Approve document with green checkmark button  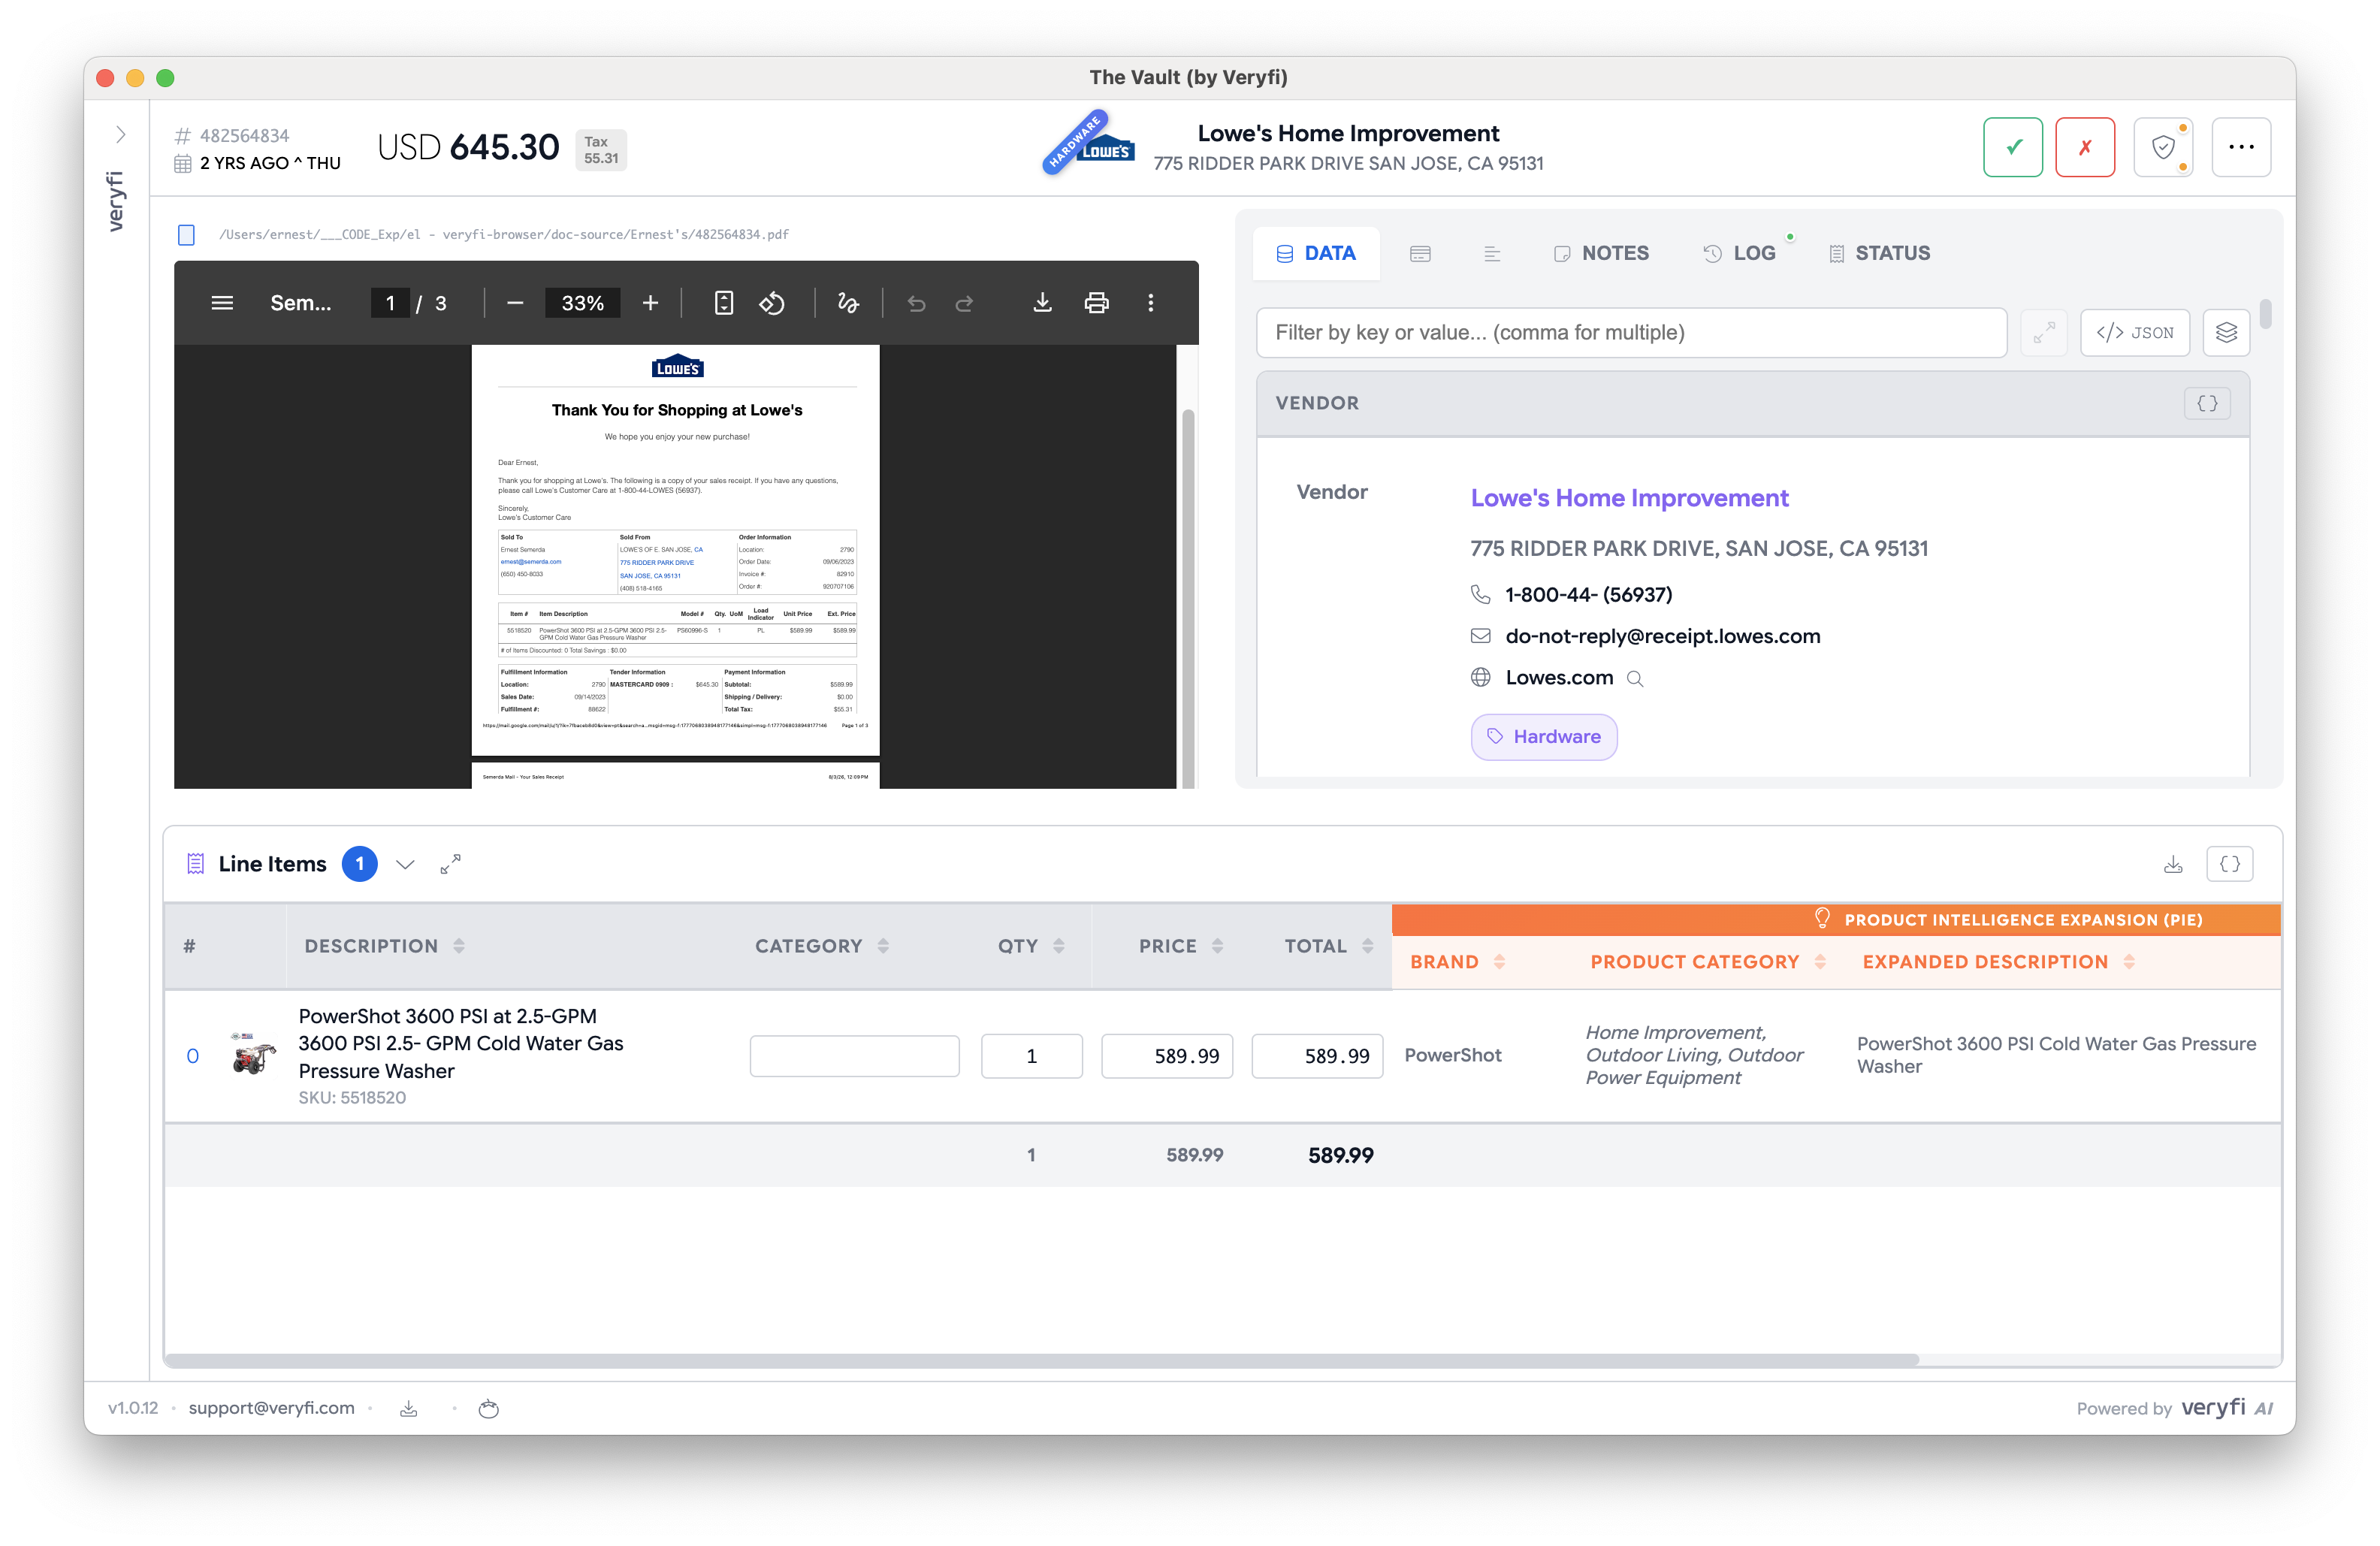2013,147
